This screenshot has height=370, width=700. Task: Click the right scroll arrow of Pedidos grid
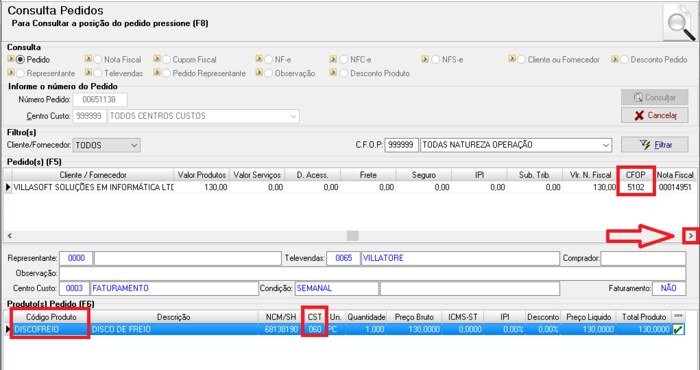point(691,236)
